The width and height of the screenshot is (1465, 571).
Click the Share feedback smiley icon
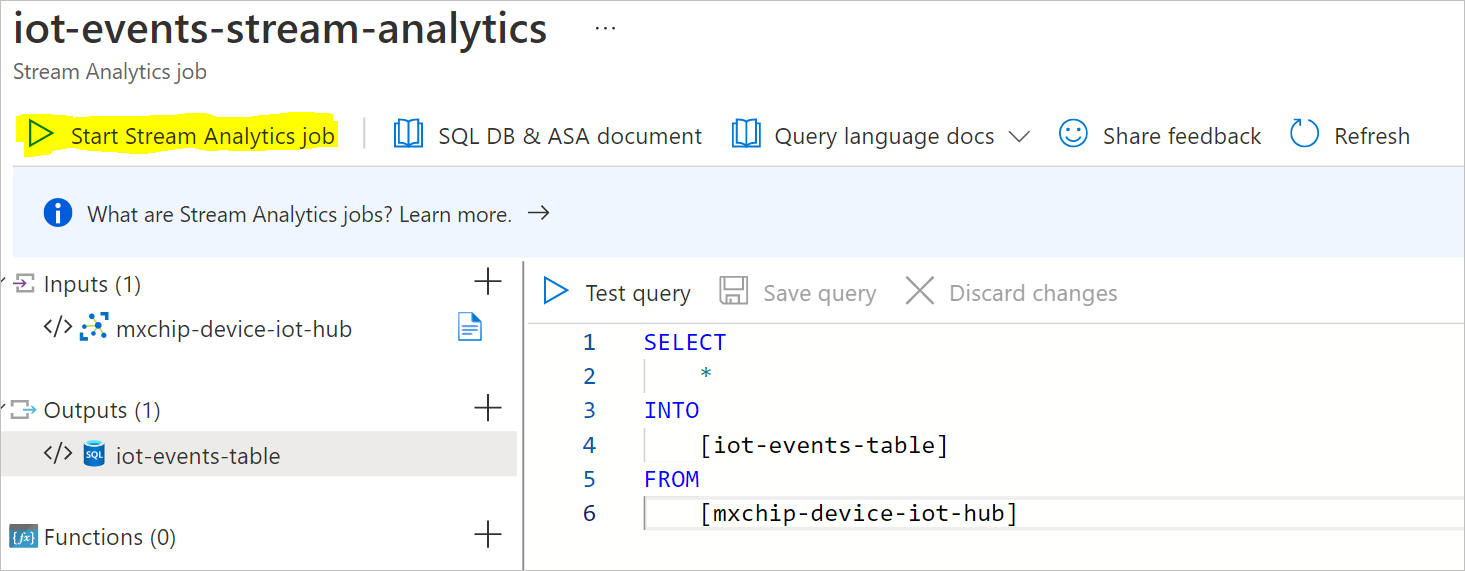pos(1073,134)
